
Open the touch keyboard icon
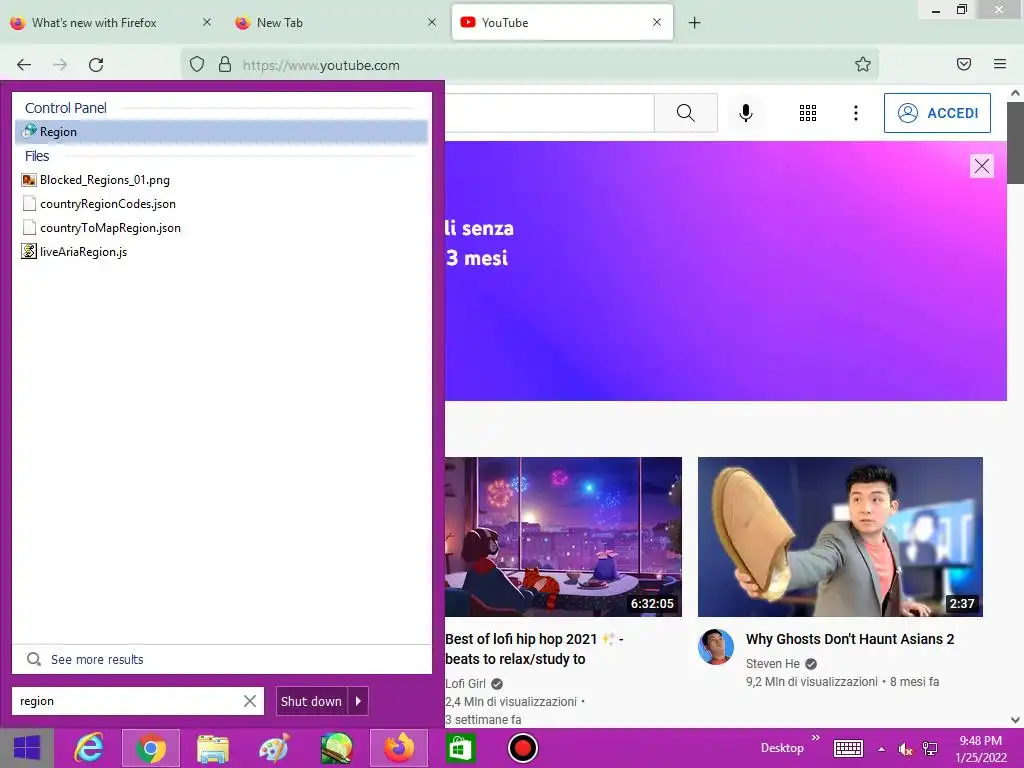[848, 748]
